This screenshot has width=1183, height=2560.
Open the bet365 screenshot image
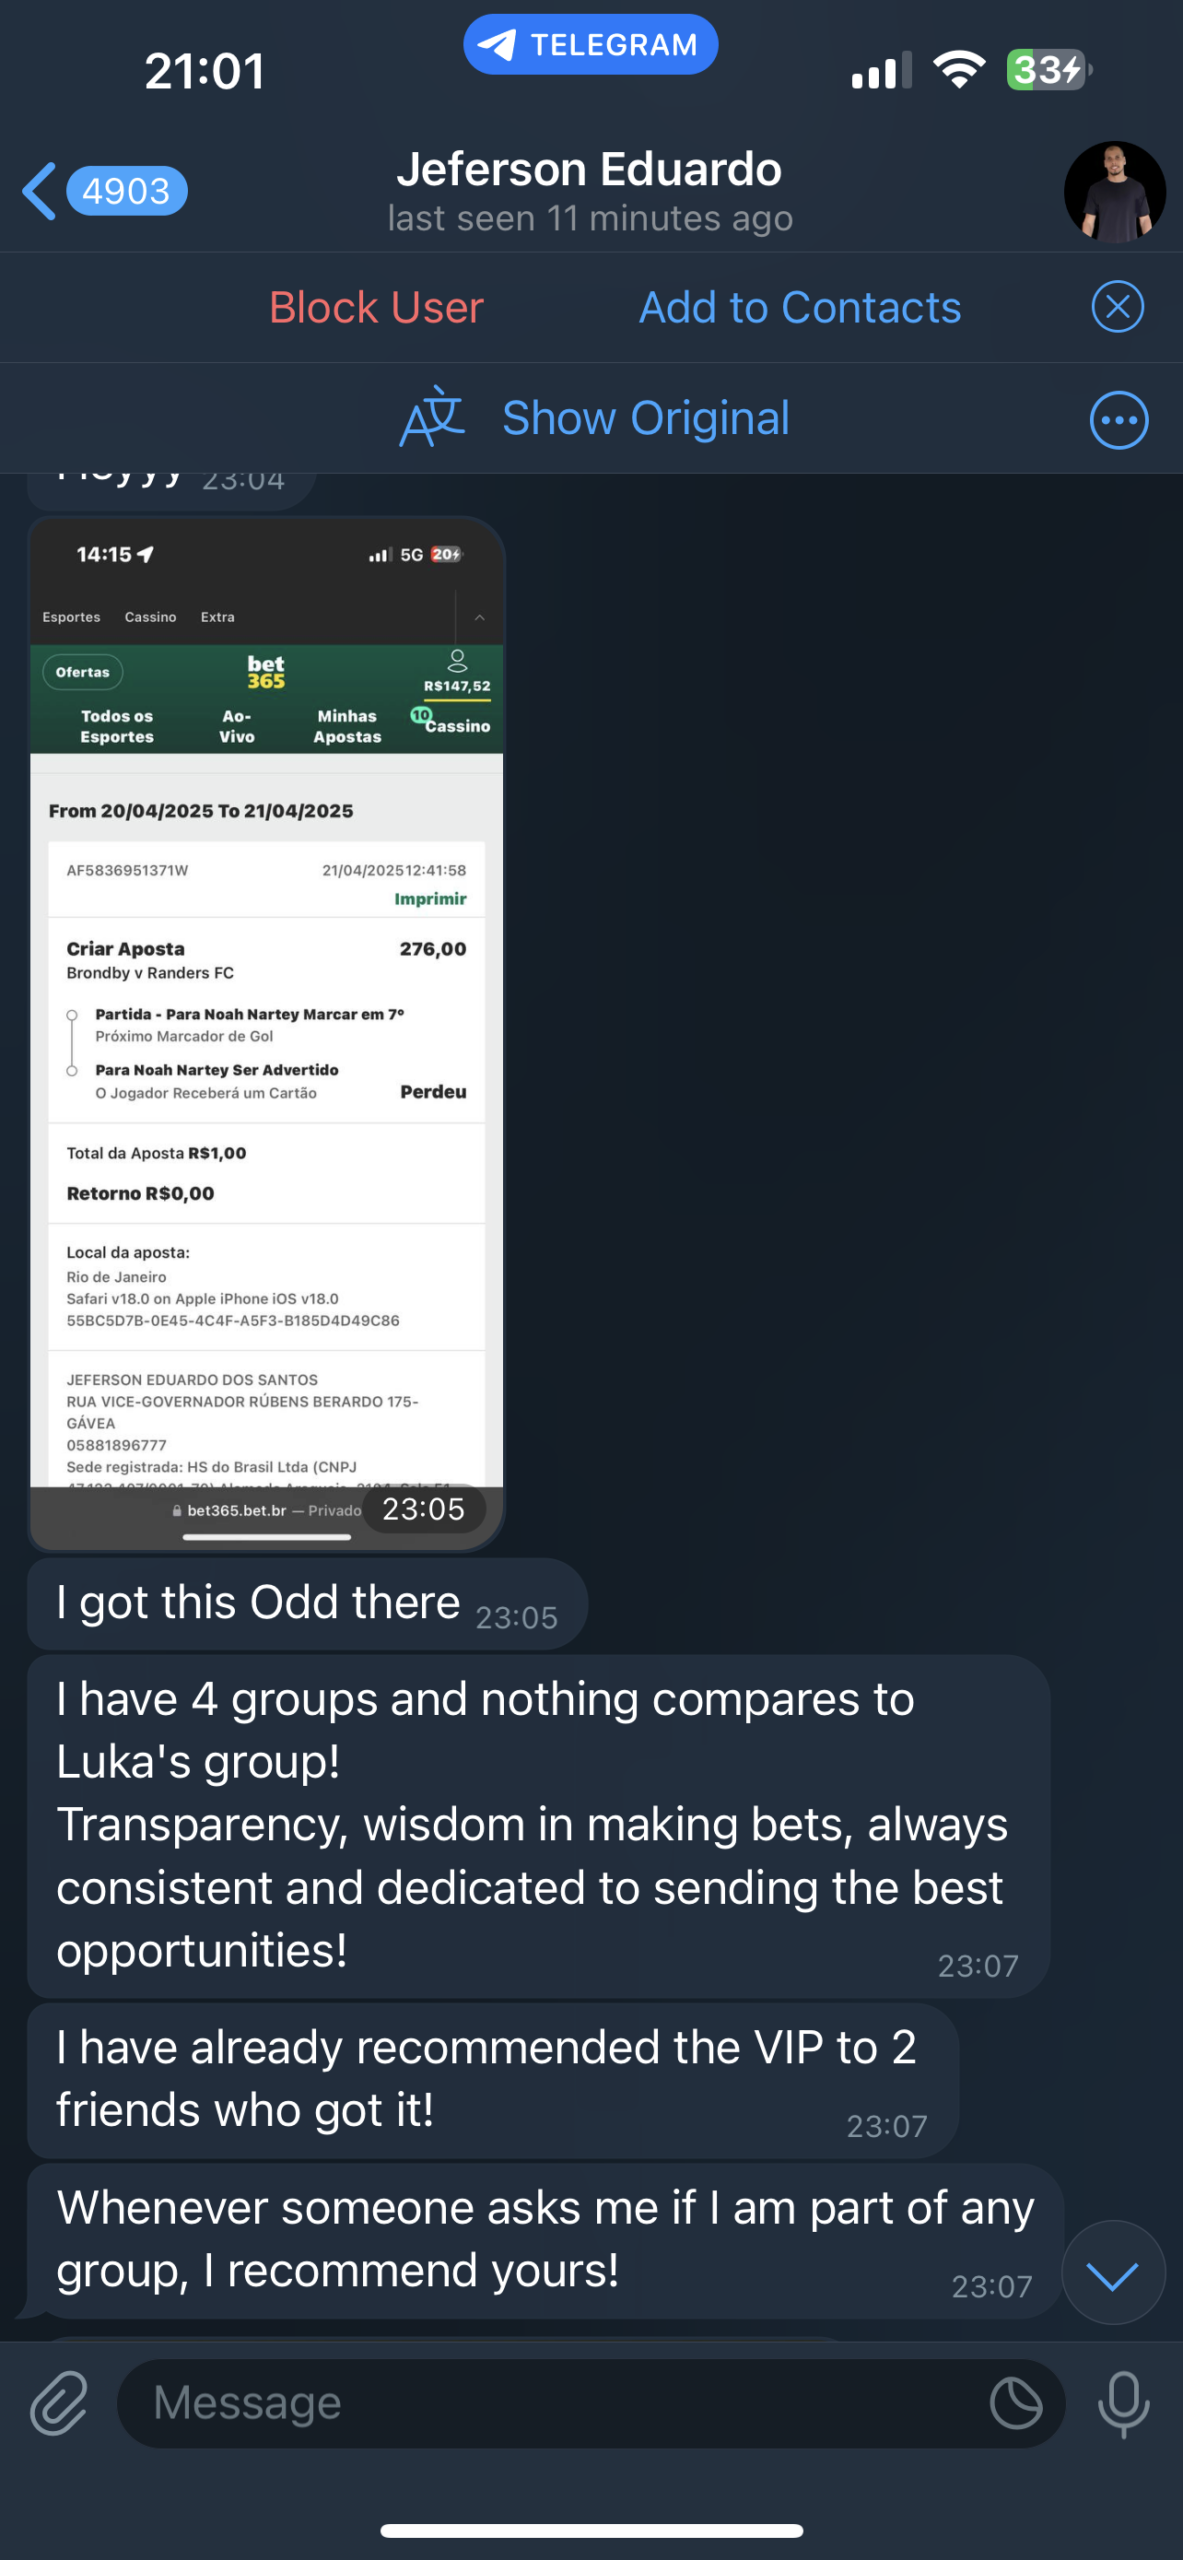tap(267, 1034)
